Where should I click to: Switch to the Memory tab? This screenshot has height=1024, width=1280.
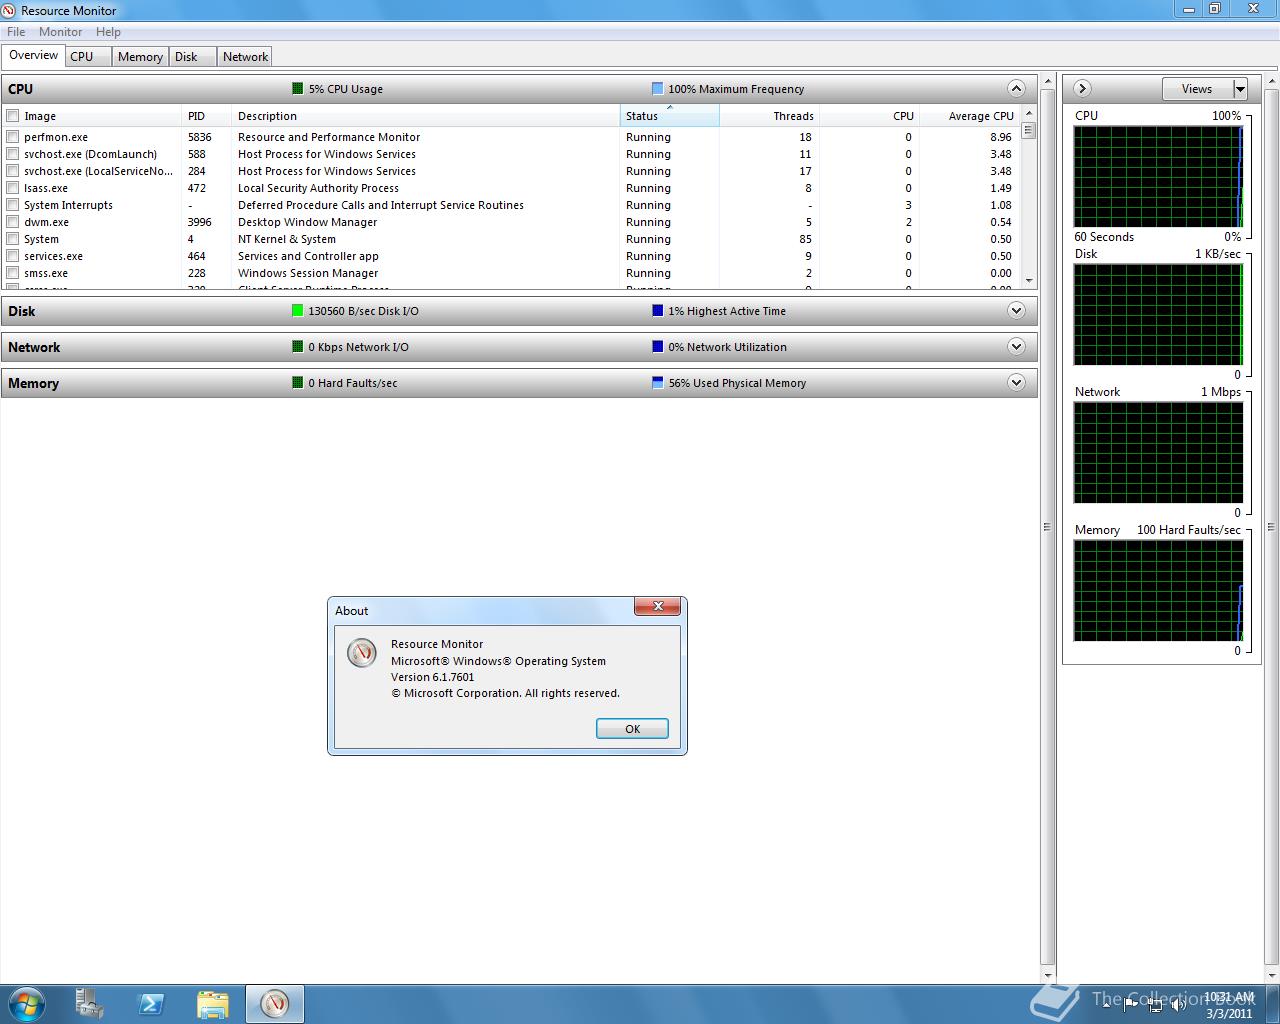point(140,57)
